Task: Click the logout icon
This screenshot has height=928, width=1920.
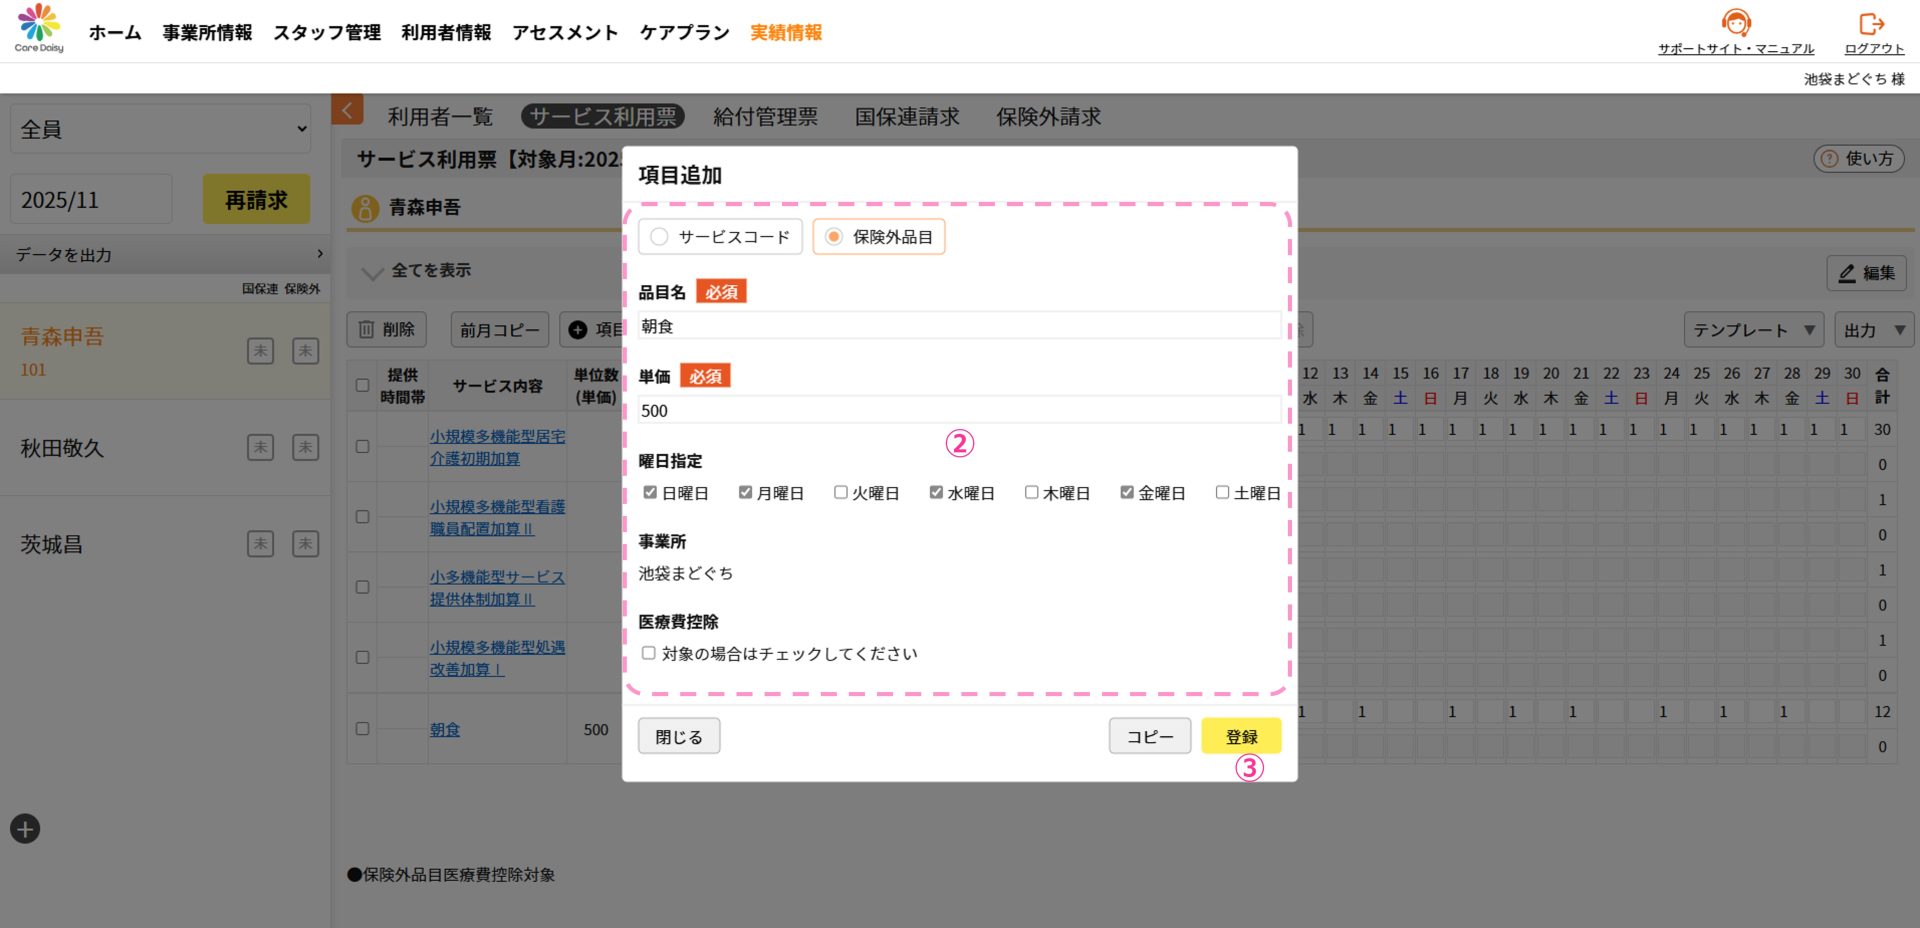Action: tap(1872, 23)
